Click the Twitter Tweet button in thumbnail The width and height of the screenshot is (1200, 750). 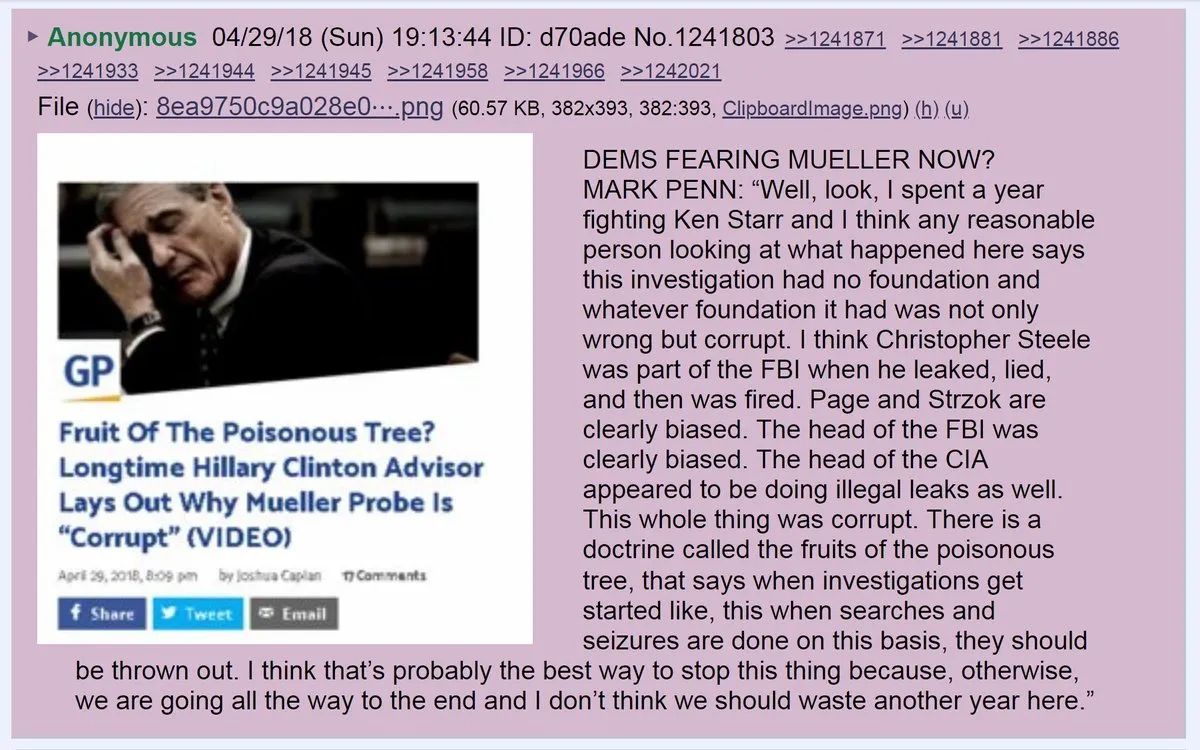[x=198, y=613]
